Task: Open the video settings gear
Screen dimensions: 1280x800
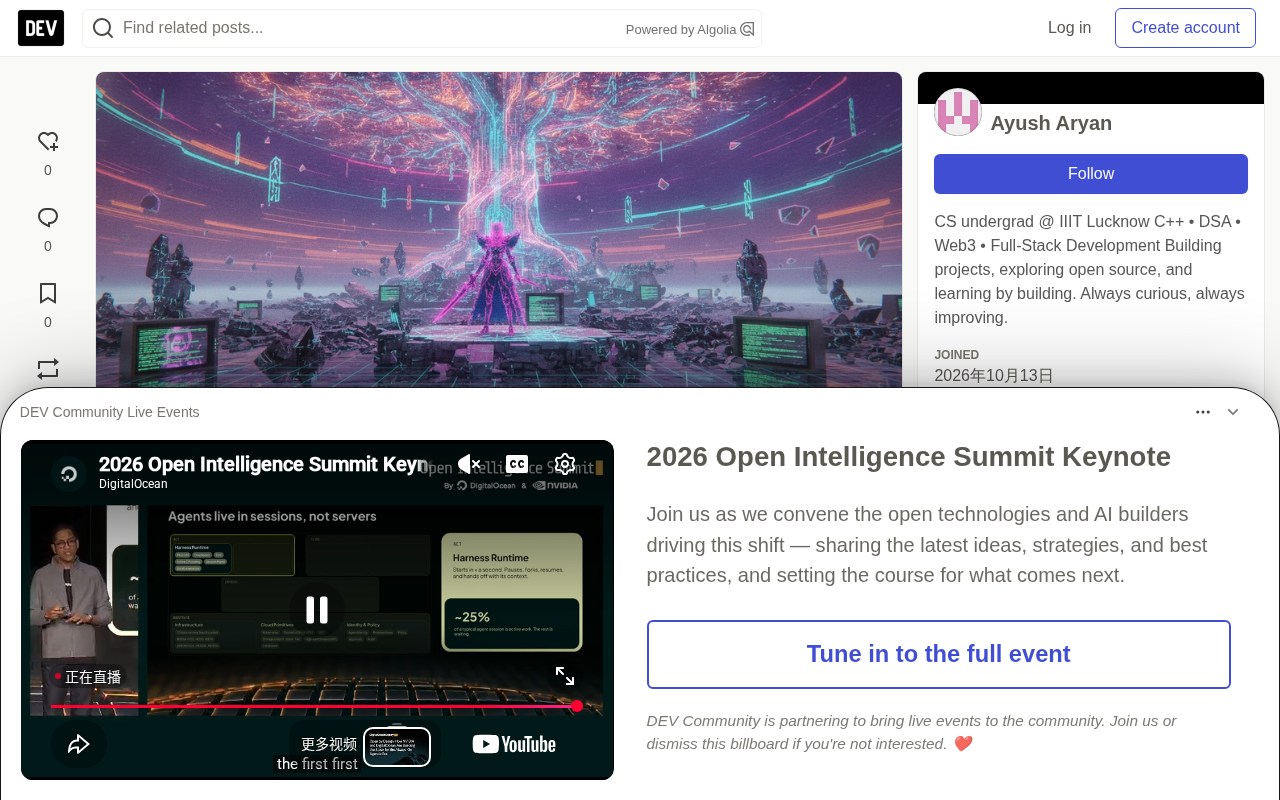Action: click(x=565, y=464)
